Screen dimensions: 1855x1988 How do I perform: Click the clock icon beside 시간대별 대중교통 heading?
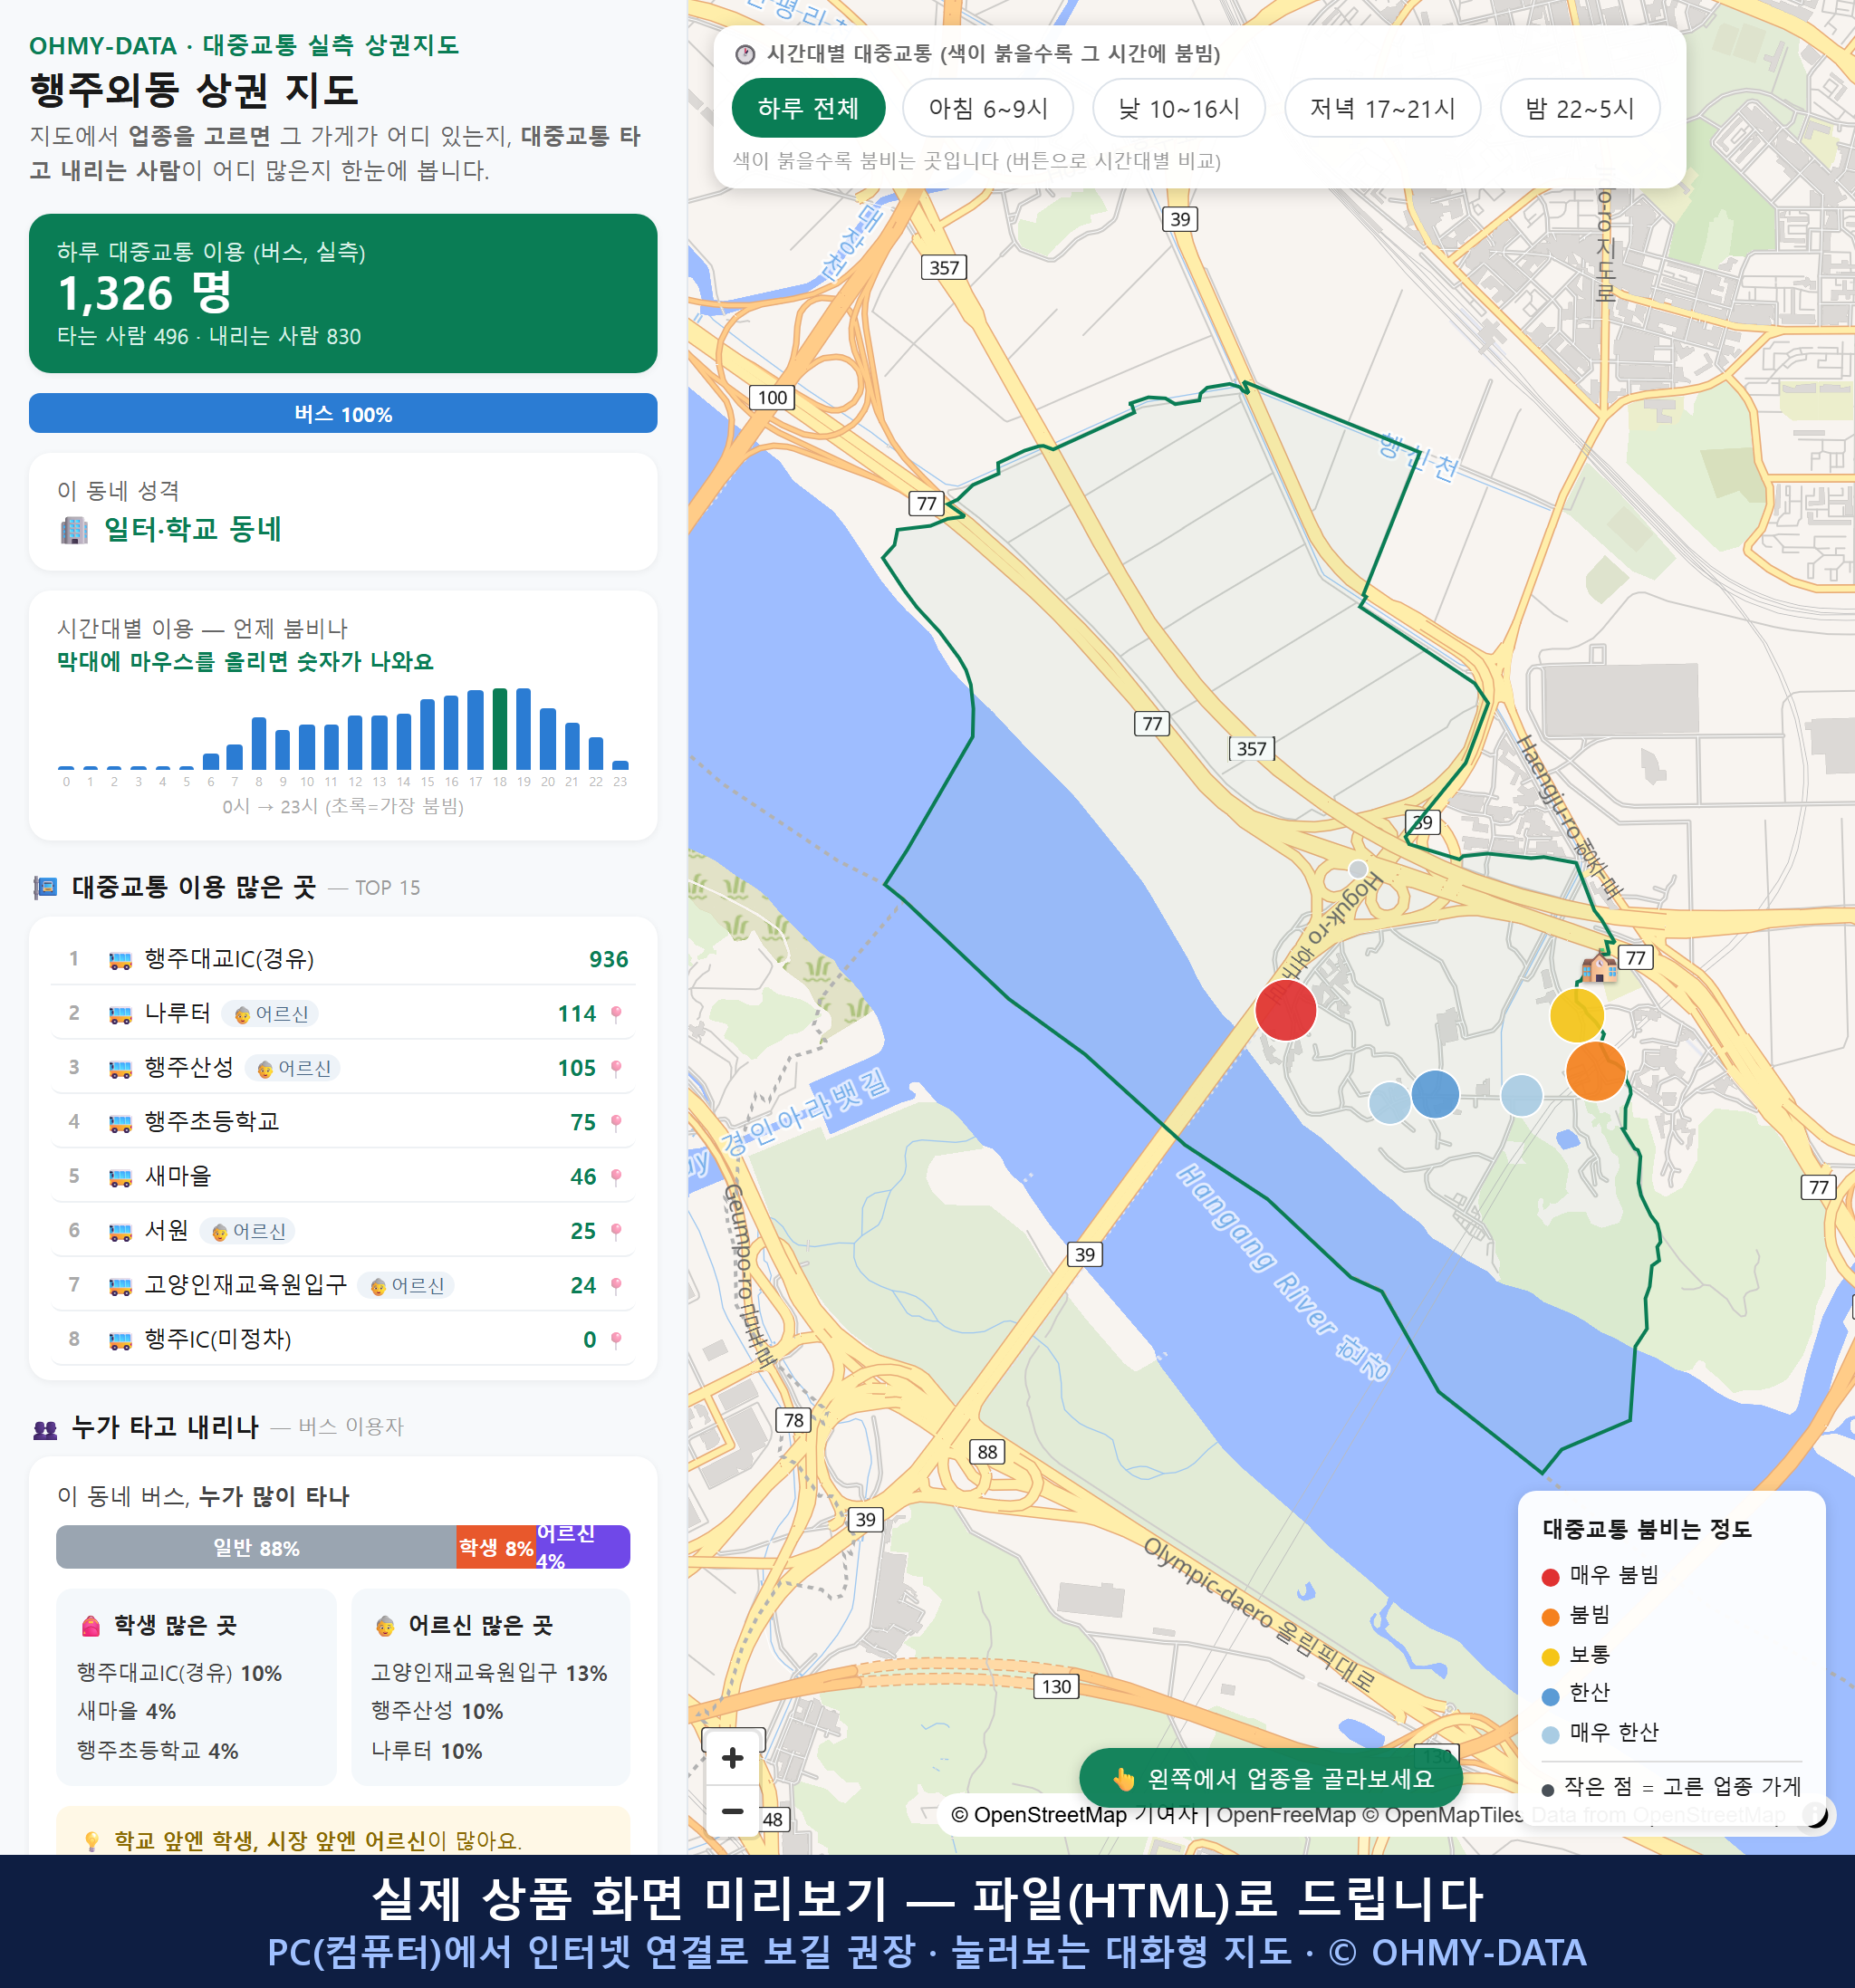744,54
